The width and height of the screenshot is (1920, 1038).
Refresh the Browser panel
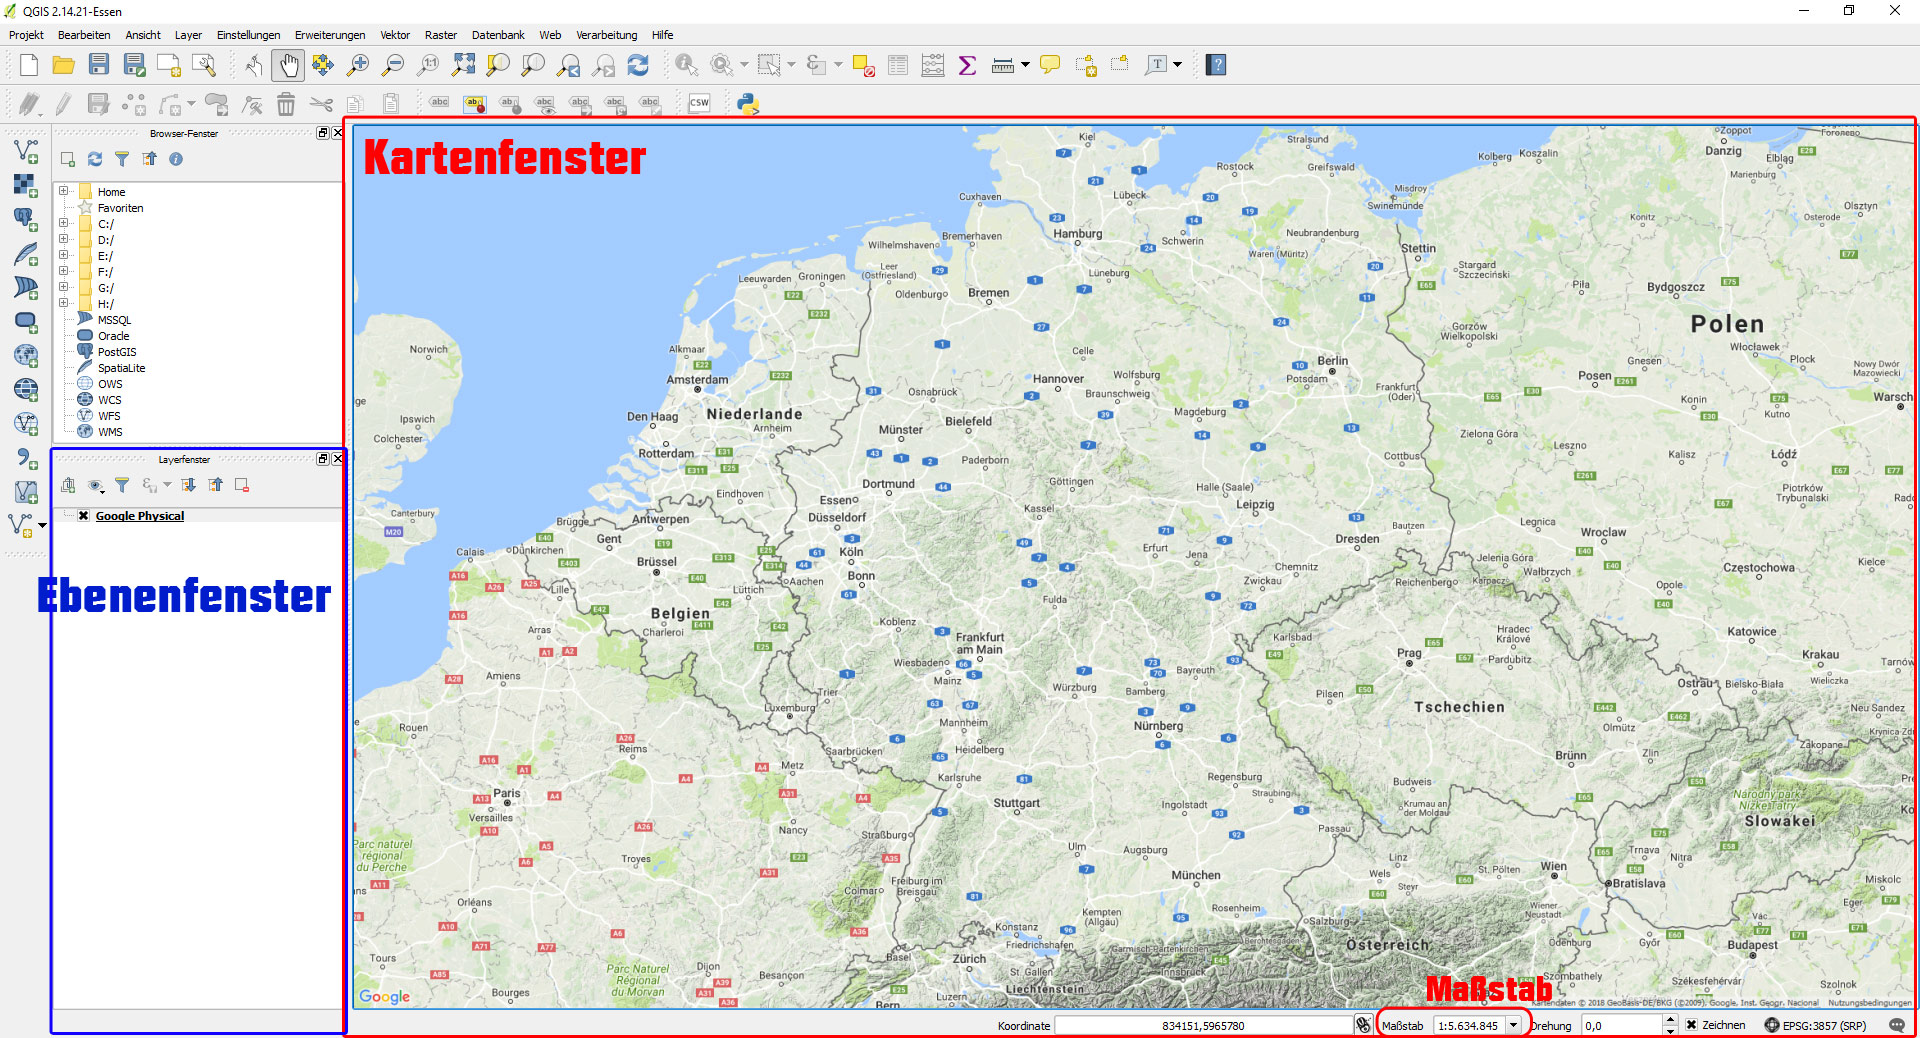95,159
